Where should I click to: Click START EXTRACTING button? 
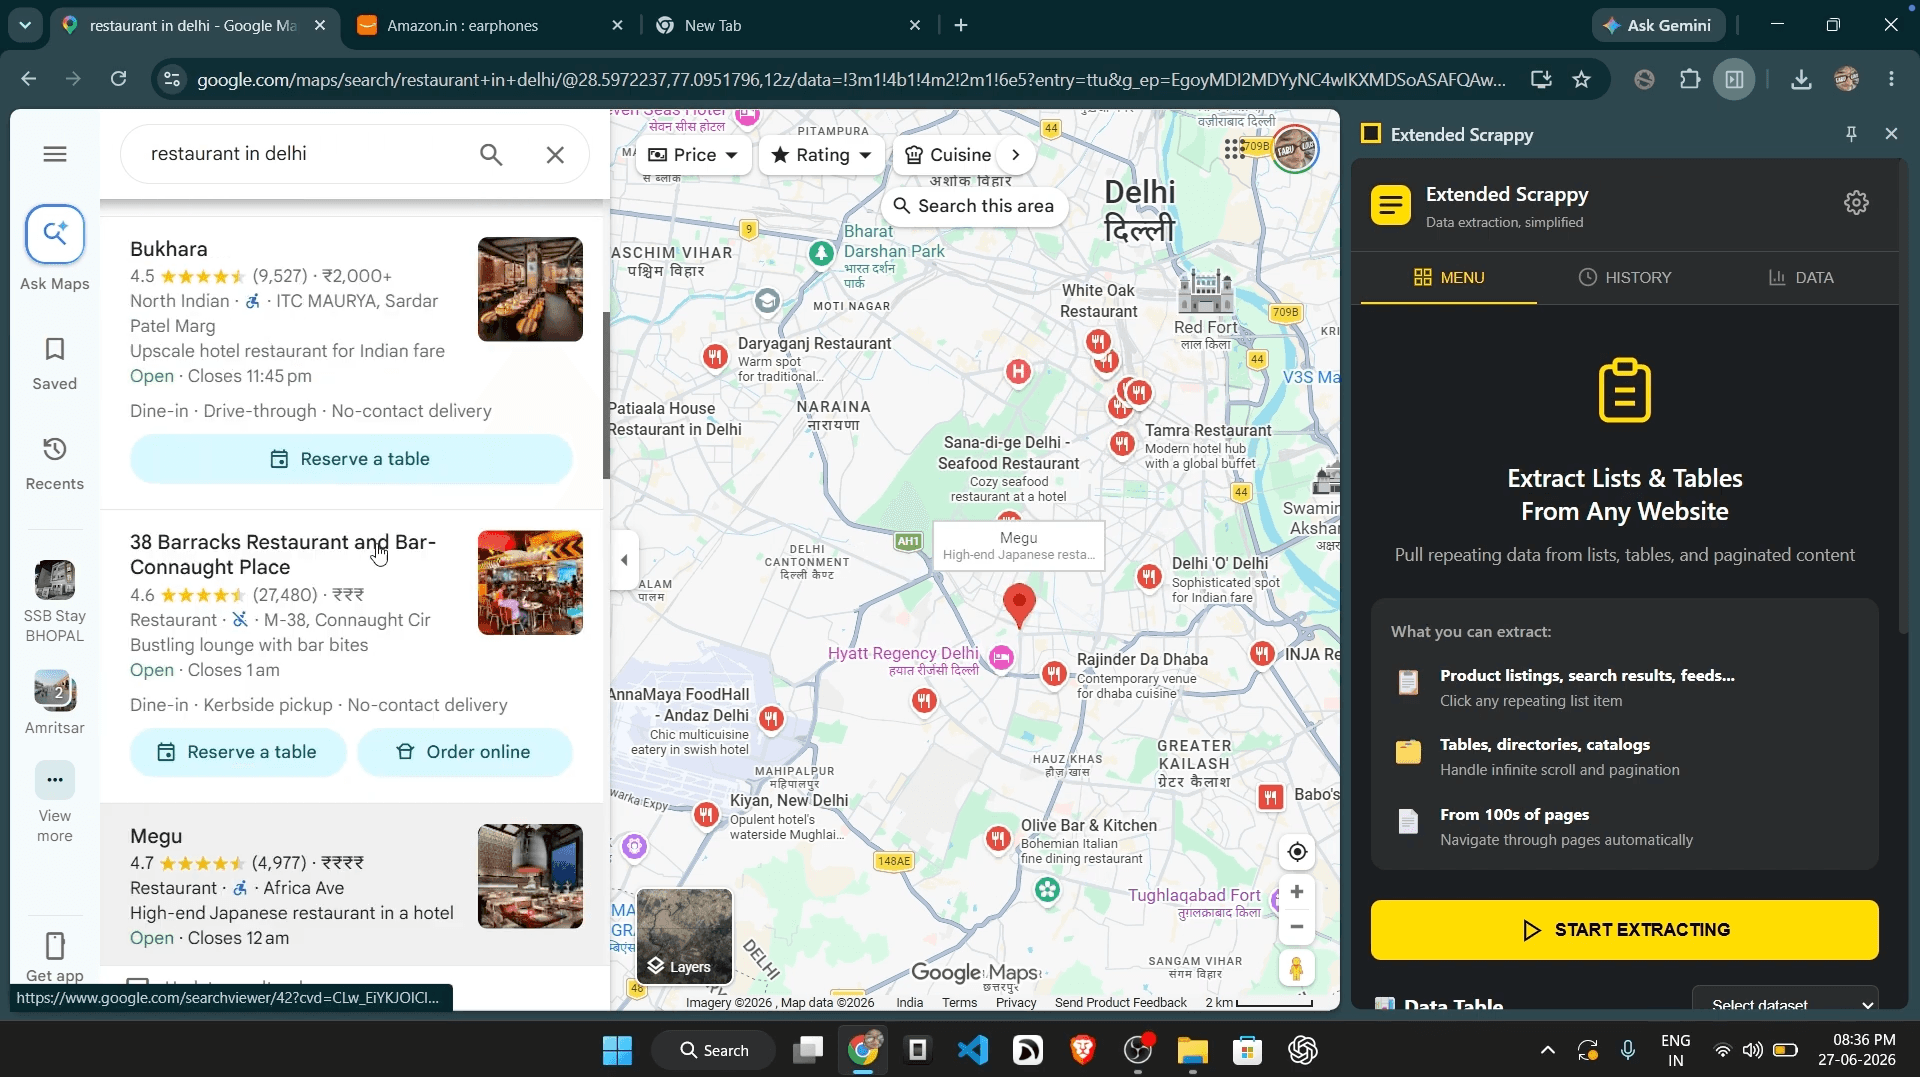pyautogui.click(x=1625, y=930)
